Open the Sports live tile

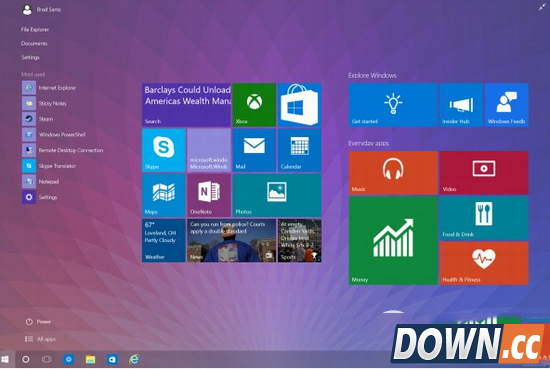pos(299,240)
